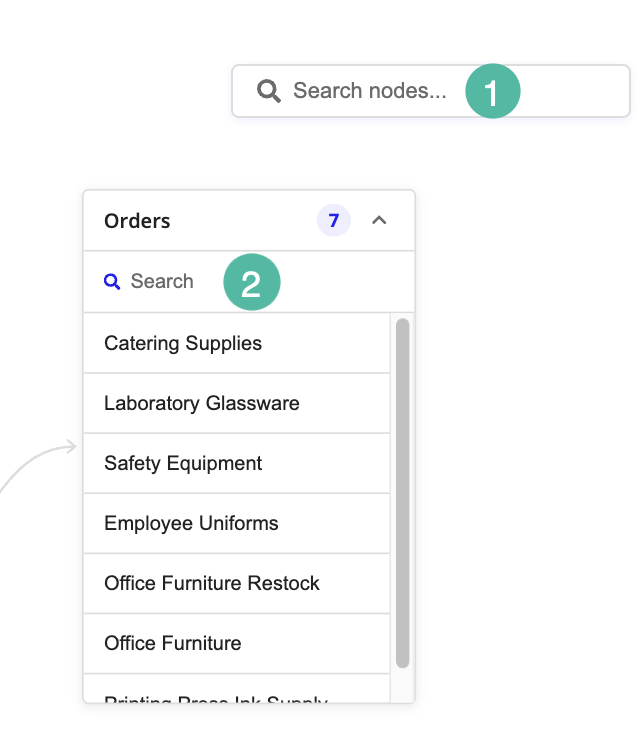Click the magnifier icon in Search nodes box
Screen dimensions: 644x738
pos(269,91)
